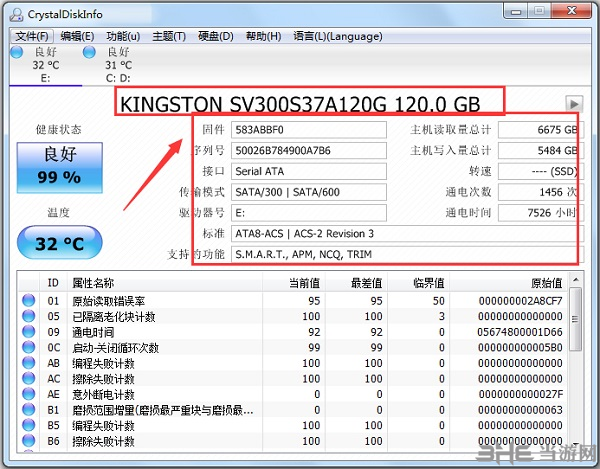This screenshot has width=600, height=469.
Task: Click raw value 000000002A8CF7
Action: tap(520, 301)
